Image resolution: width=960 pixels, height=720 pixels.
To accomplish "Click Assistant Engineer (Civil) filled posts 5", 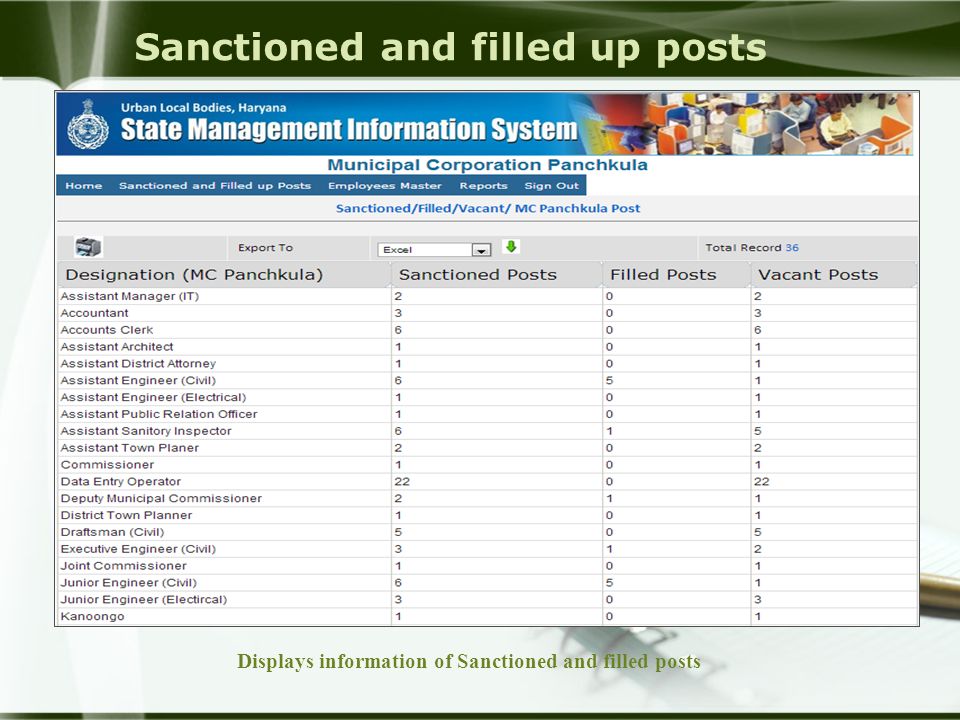I will tap(609, 381).
